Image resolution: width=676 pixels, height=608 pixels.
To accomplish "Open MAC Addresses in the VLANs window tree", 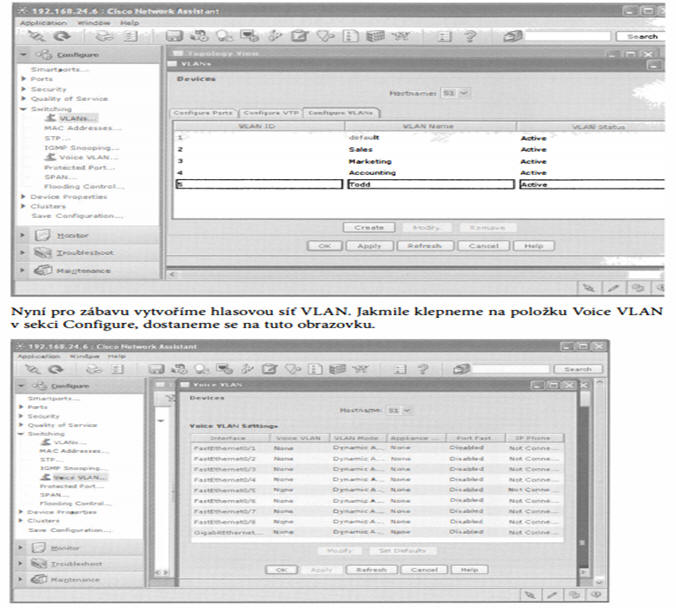I will tap(82, 128).
